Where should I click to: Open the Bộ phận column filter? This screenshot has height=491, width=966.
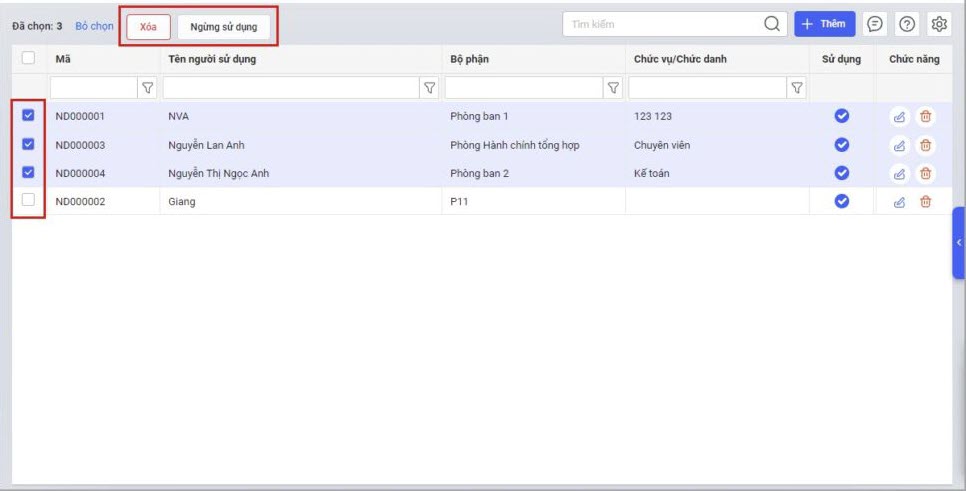[x=614, y=88]
